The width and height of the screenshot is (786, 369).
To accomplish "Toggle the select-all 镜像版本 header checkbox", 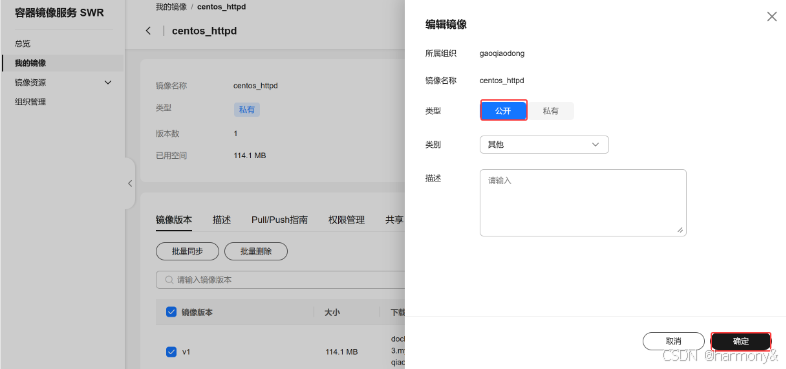I will [171, 312].
